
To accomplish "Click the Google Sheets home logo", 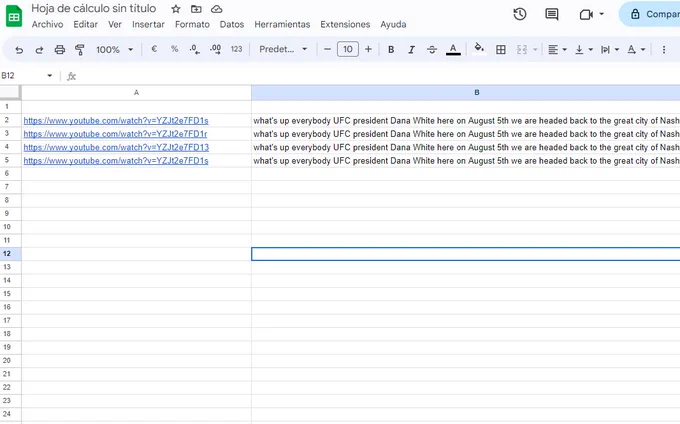I will 14,16.
